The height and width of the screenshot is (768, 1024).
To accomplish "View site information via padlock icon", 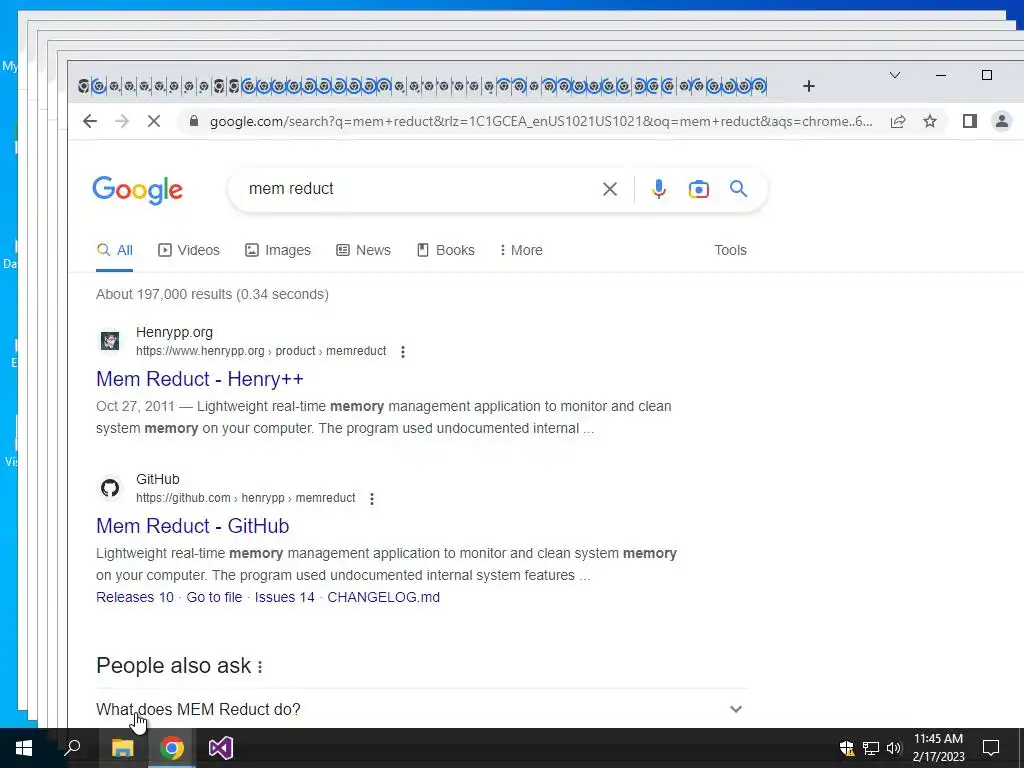I will click(x=193, y=121).
